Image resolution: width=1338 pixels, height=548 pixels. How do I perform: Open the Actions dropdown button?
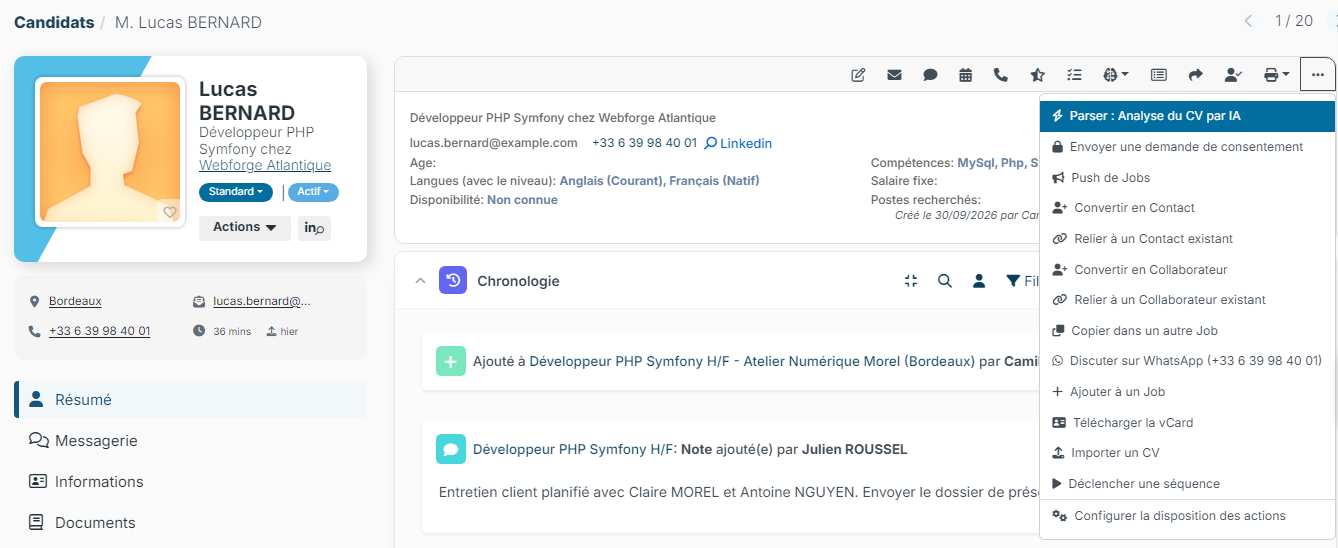tap(245, 227)
